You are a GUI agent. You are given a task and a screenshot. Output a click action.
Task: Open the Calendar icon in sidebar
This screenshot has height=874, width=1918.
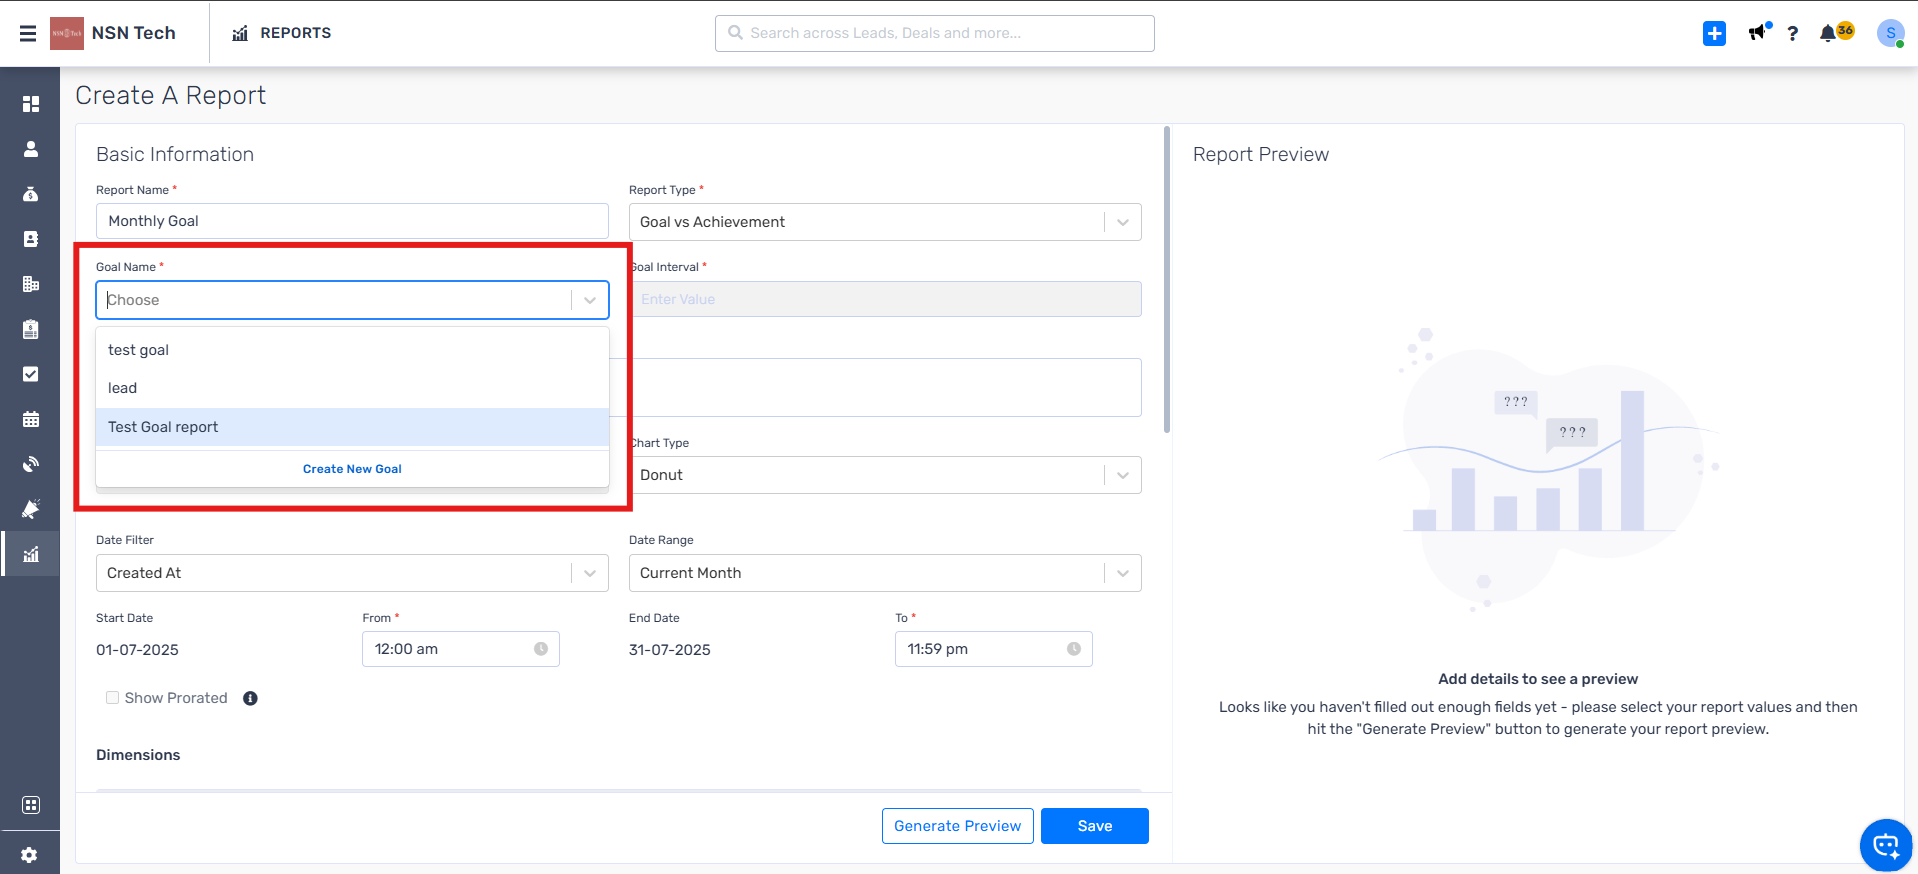[x=31, y=419]
